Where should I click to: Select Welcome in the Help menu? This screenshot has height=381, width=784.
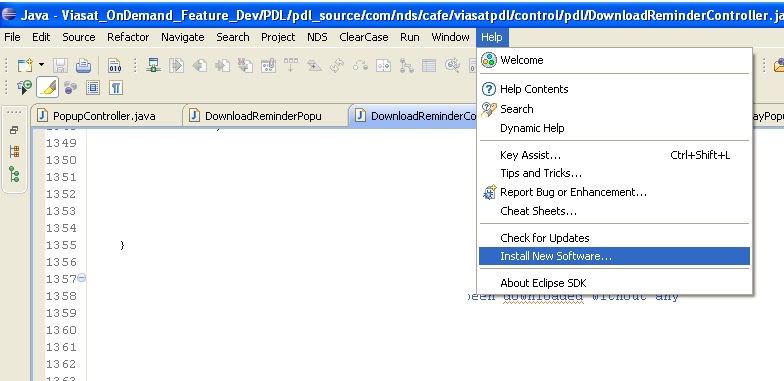click(x=614, y=60)
